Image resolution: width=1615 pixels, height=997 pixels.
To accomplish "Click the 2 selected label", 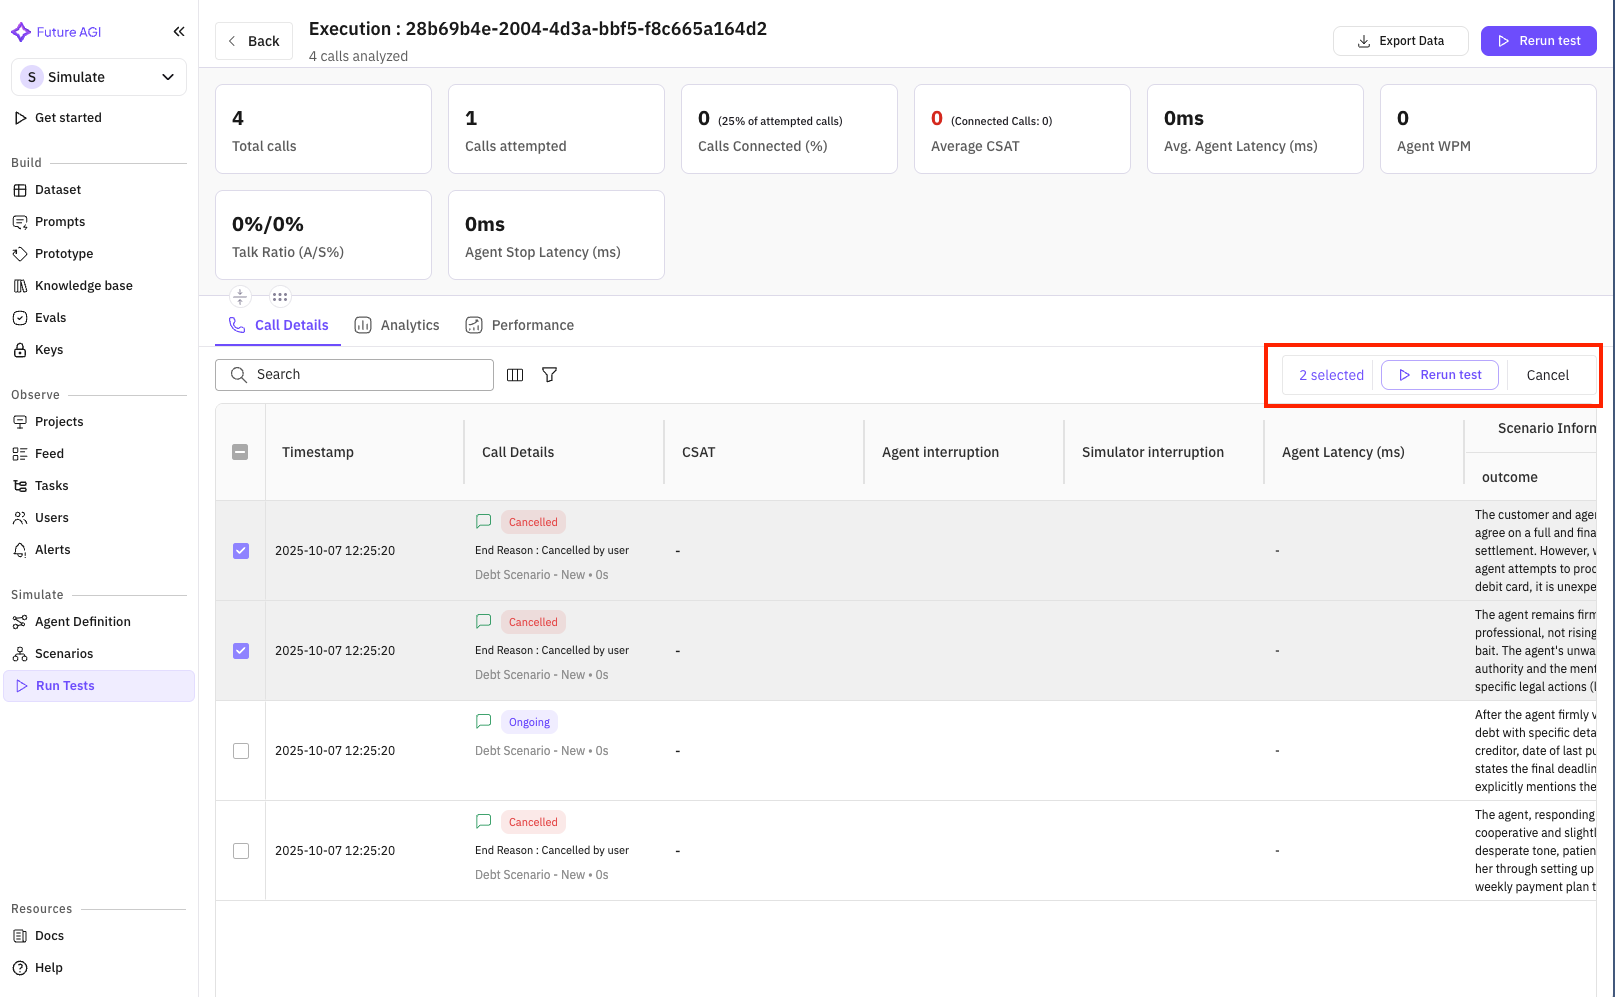I will pos(1331,375).
